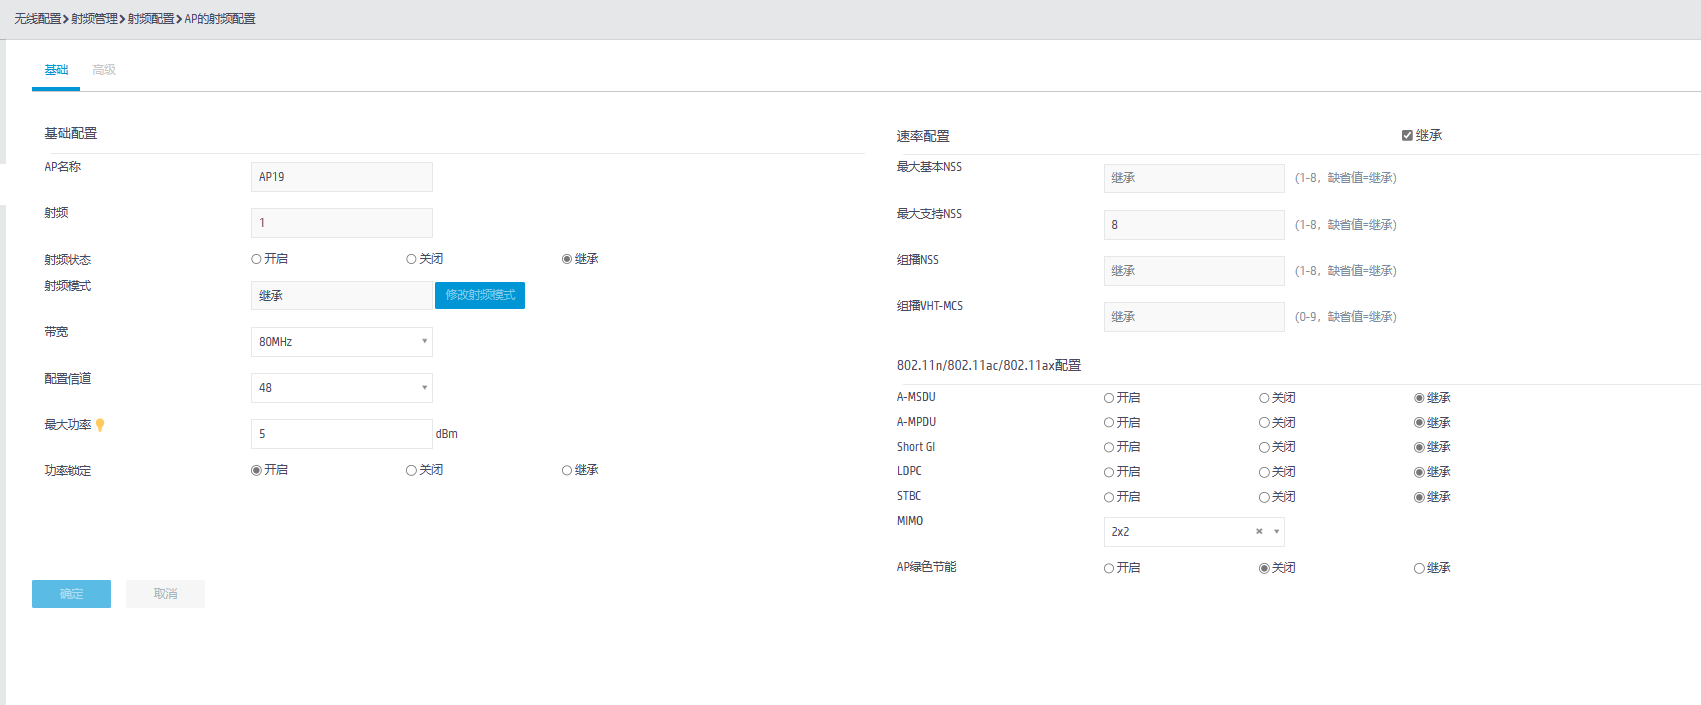Click the lightbulb hint icon beside 最大功率

pos(100,425)
